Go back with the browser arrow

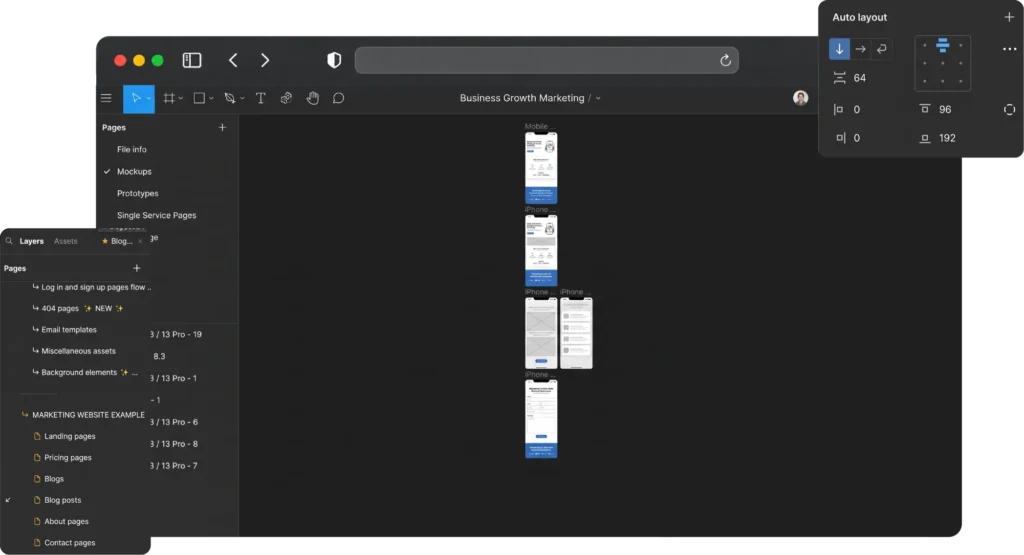tap(233, 60)
